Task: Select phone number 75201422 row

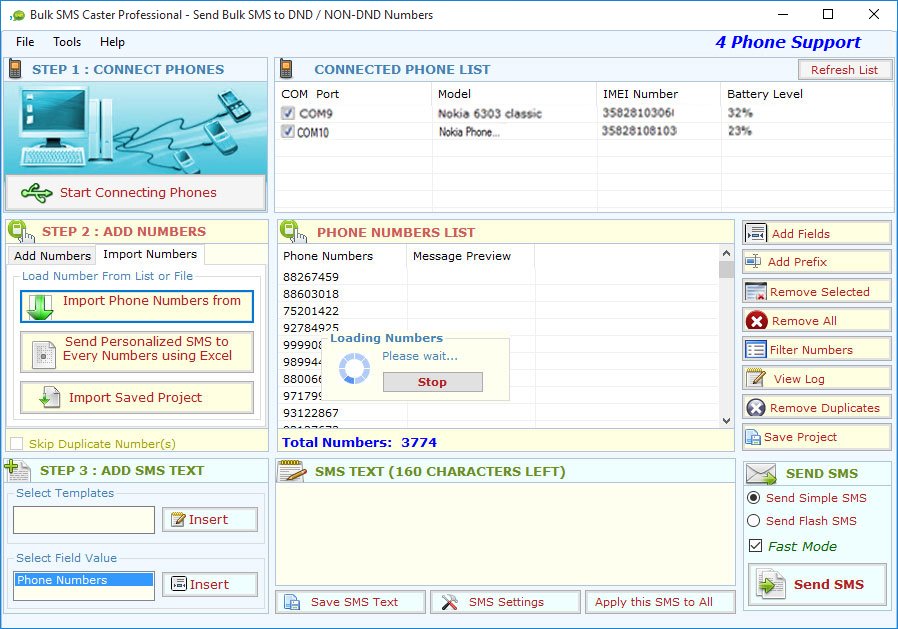Action: [311, 311]
